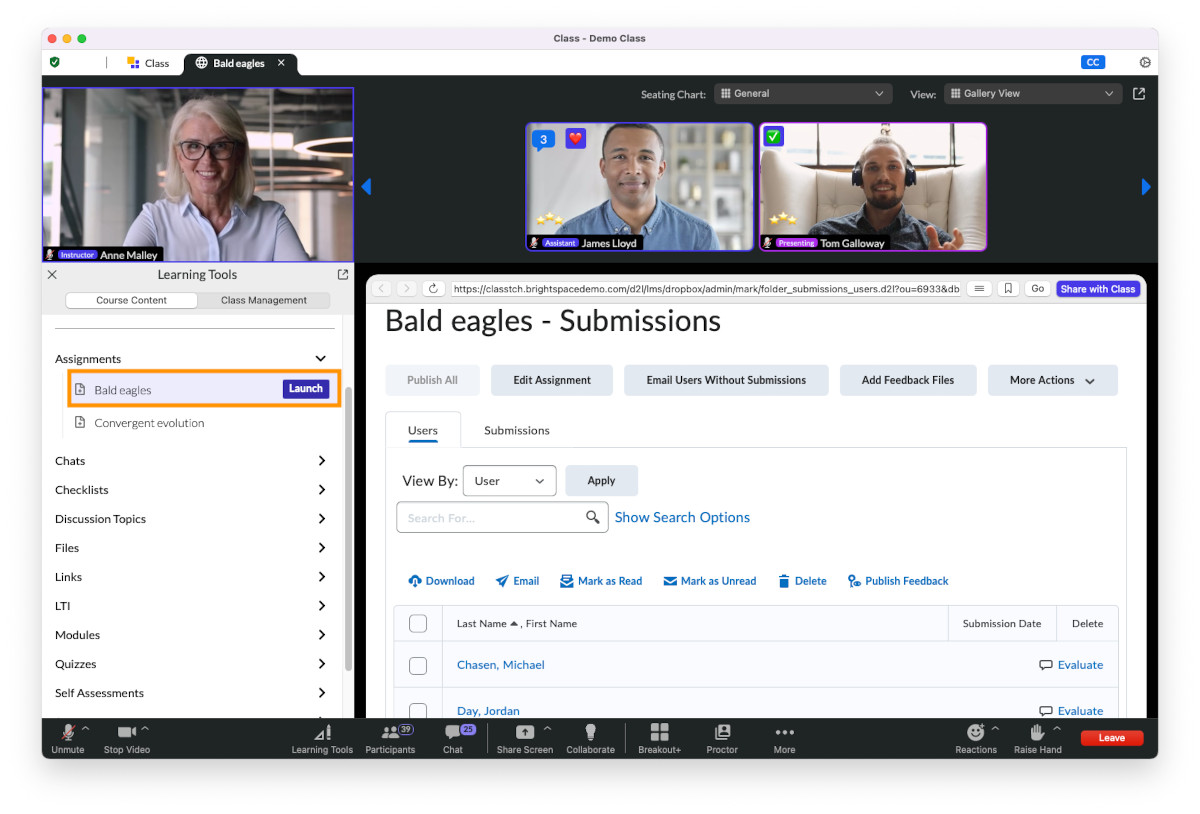This screenshot has height=814, width=1200.
Task: Toggle closed captions CC button
Action: [x=1092, y=62]
